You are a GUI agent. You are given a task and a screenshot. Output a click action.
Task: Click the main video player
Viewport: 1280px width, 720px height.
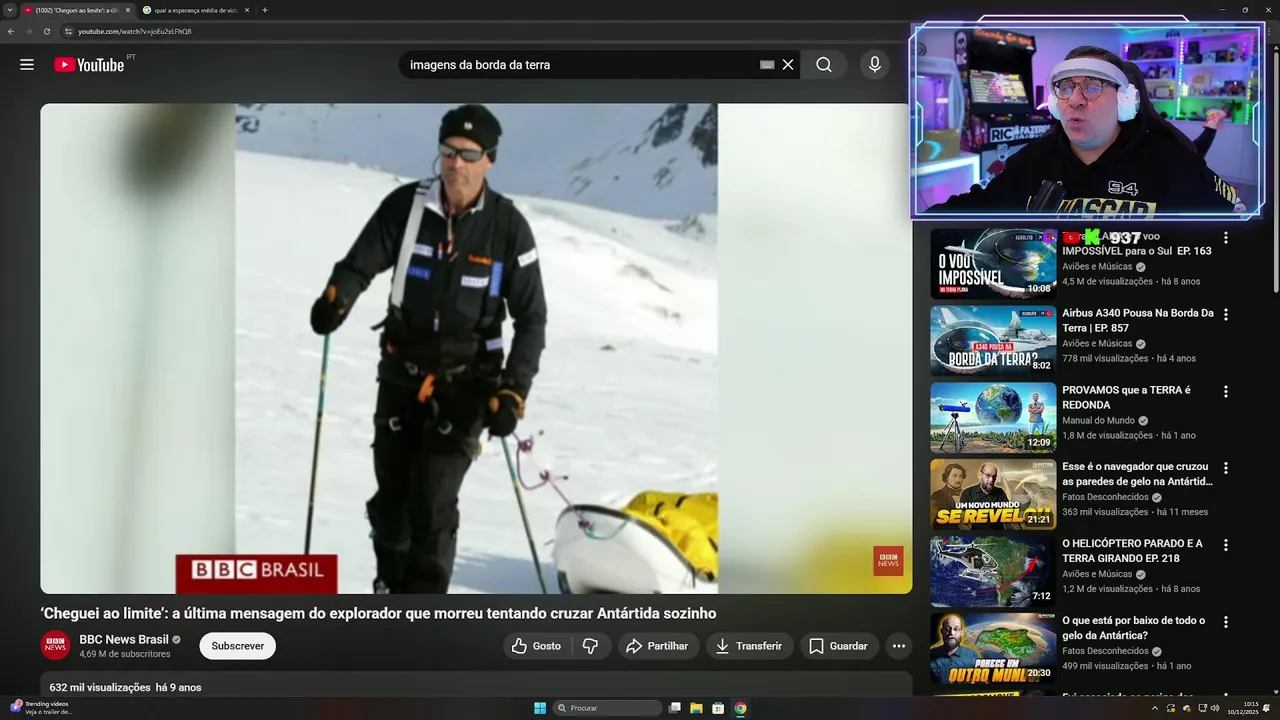pyautogui.click(x=476, y=349)
